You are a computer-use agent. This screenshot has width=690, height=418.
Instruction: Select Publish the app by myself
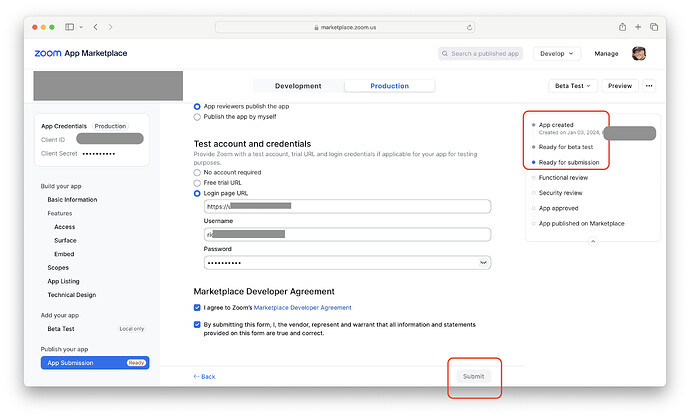point(197,117)
